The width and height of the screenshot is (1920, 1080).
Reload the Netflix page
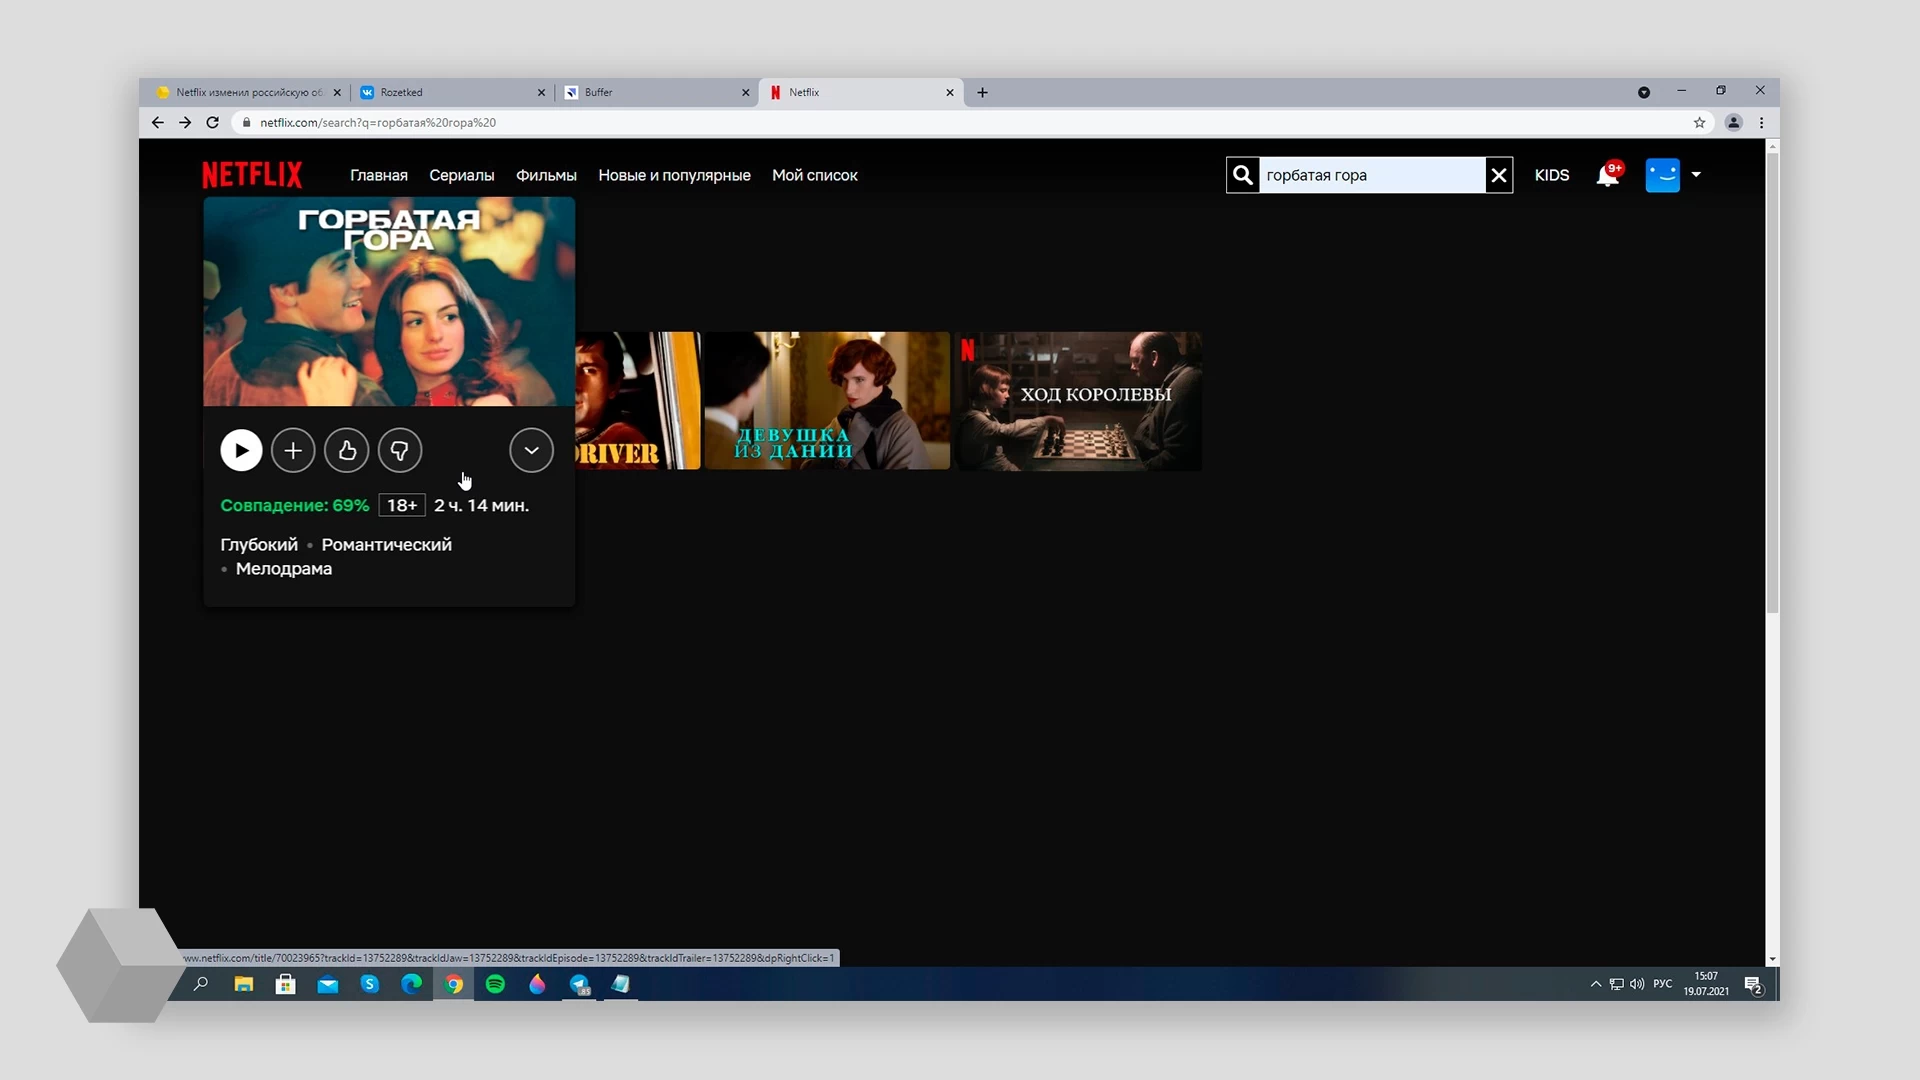click(x=212, y=122)
